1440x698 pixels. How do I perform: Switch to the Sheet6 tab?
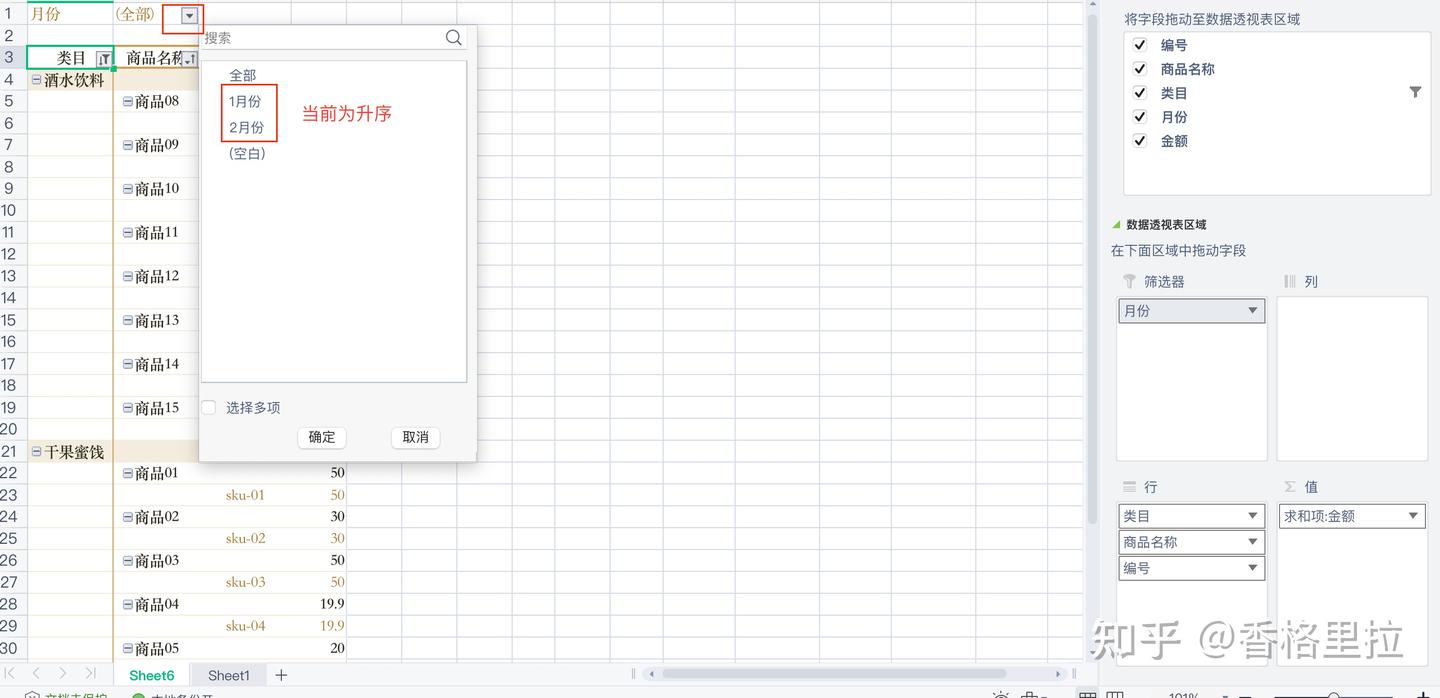click(x=152, y=675)
